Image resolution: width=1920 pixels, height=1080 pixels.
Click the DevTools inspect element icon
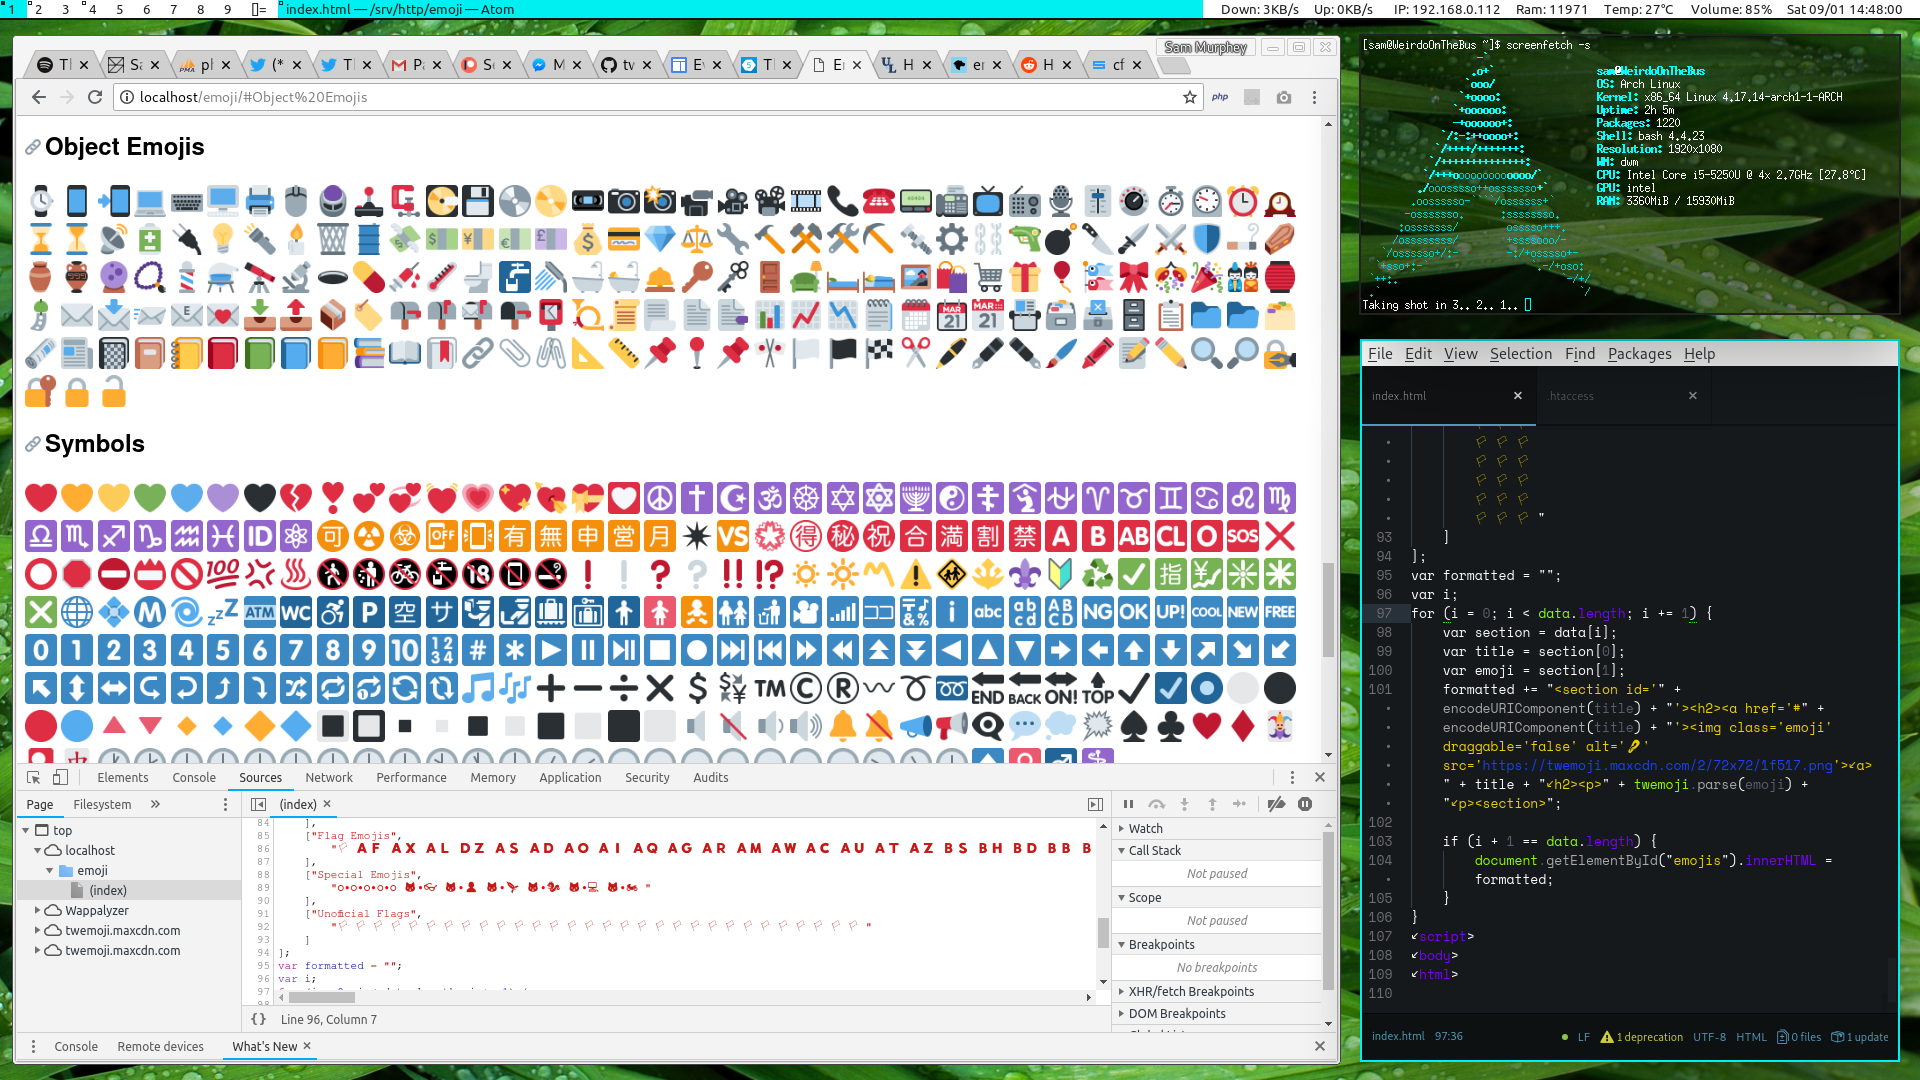[34, 778]
